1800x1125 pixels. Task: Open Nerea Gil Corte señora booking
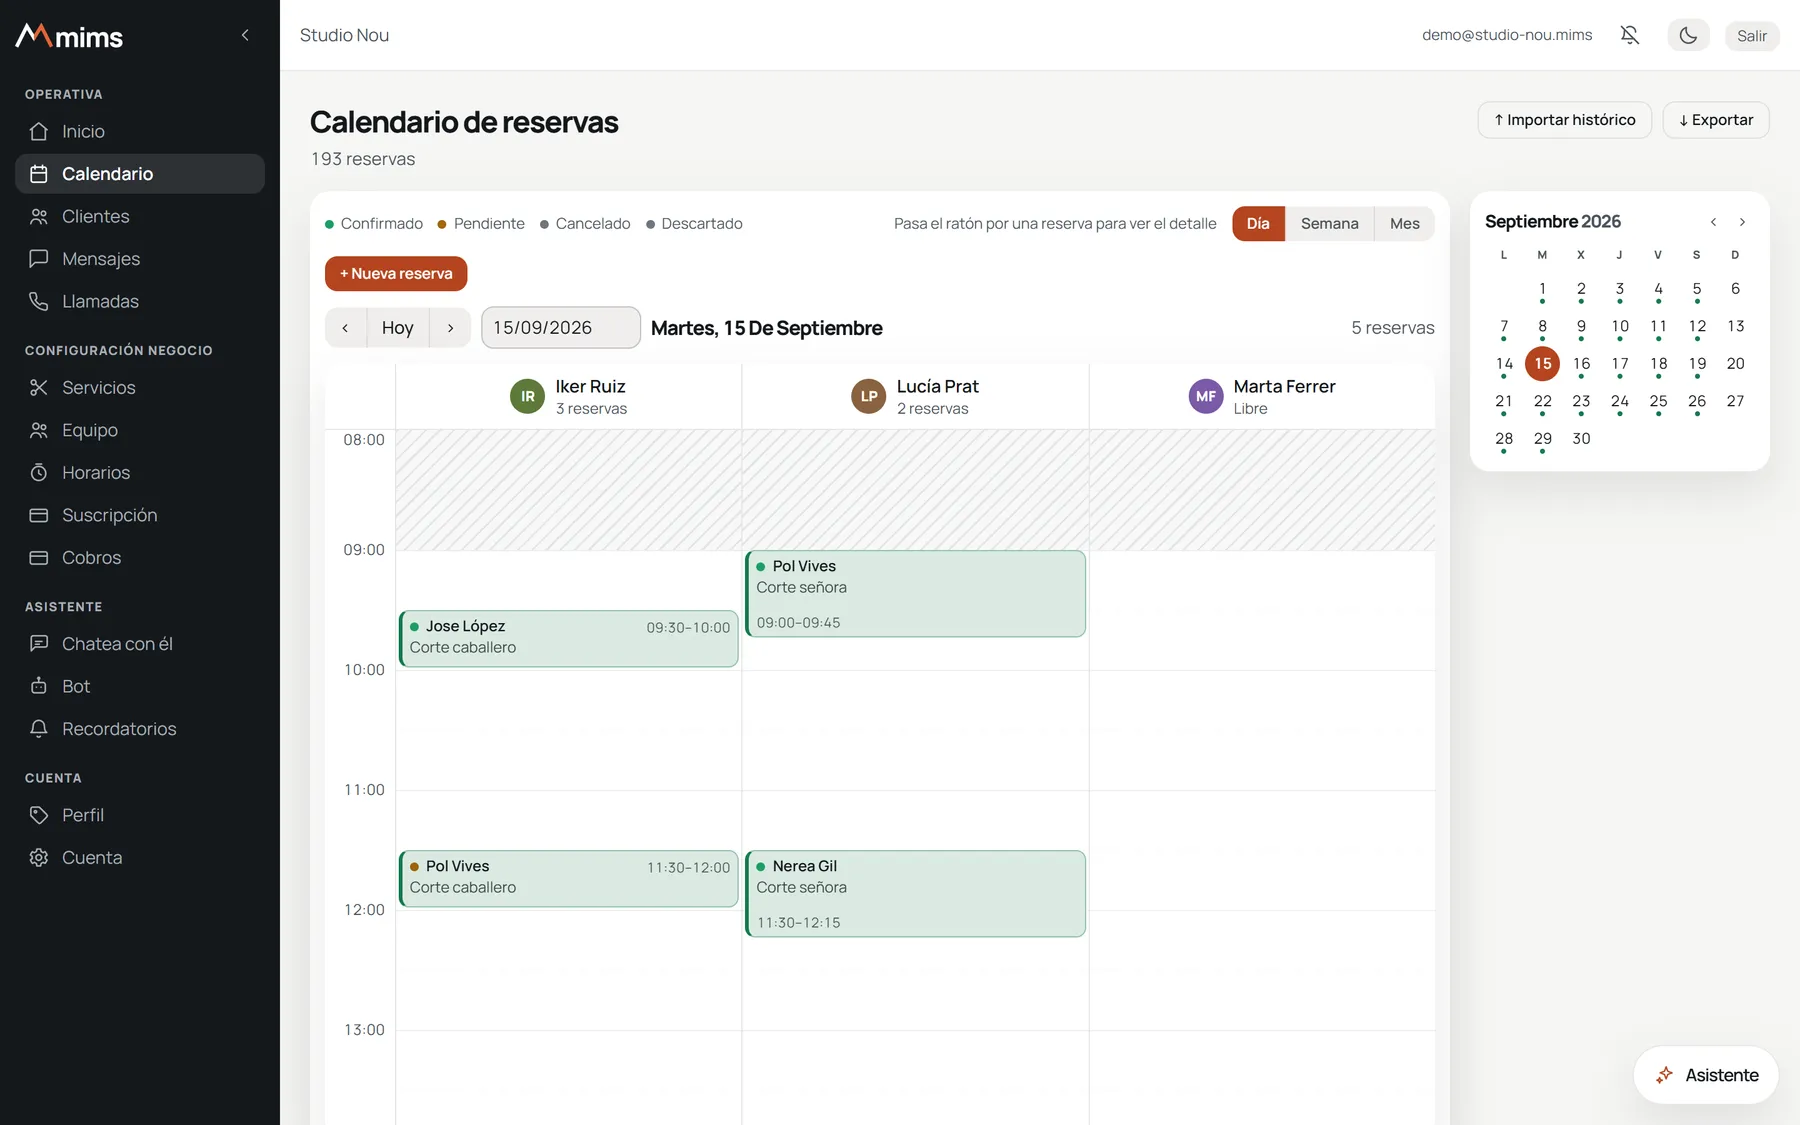click(915, 893)
